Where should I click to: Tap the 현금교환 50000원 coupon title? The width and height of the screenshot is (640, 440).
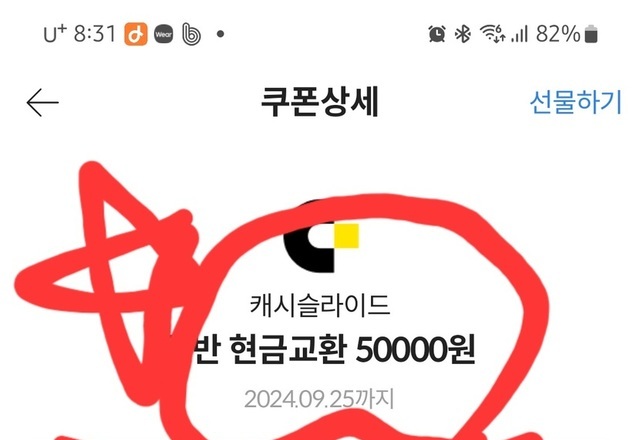click(x=334, y=350)
